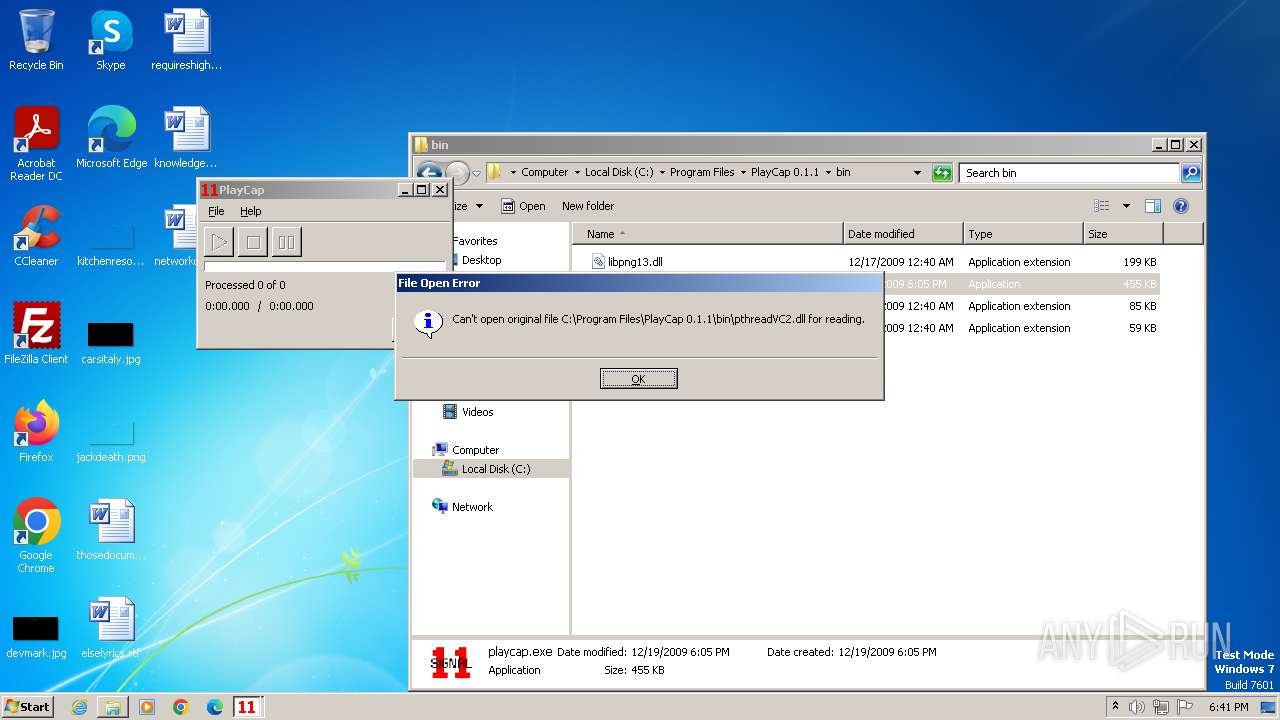Image resolution: width=1280 pixels, height=720 pixels.
Task: Sort by the Size column header
Action: (1123, 234)
